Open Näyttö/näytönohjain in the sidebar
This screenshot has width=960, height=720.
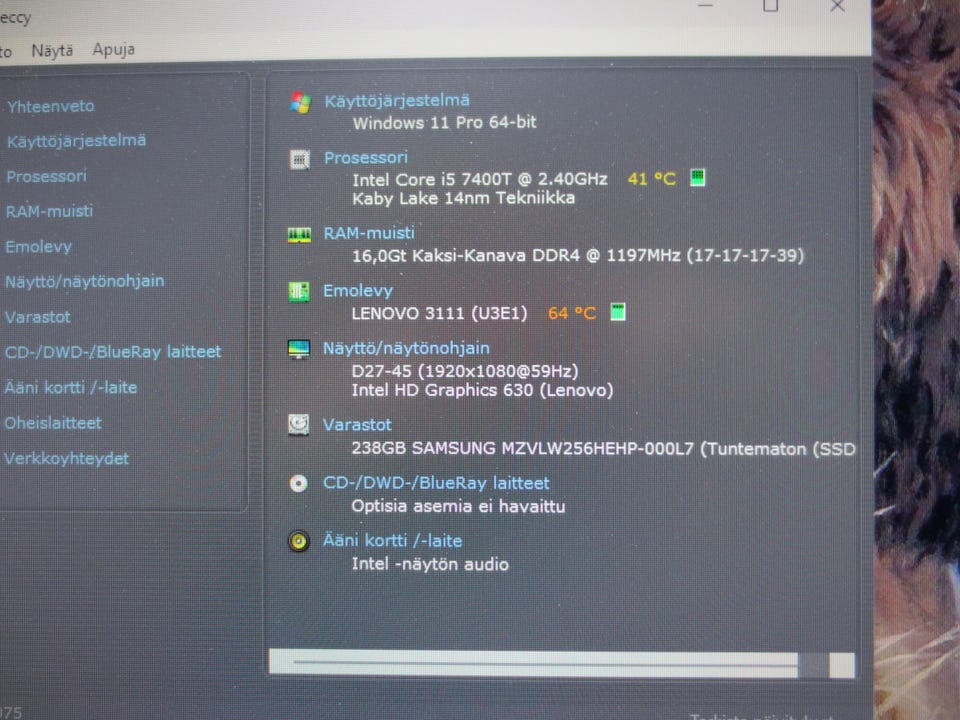point(84,282)
